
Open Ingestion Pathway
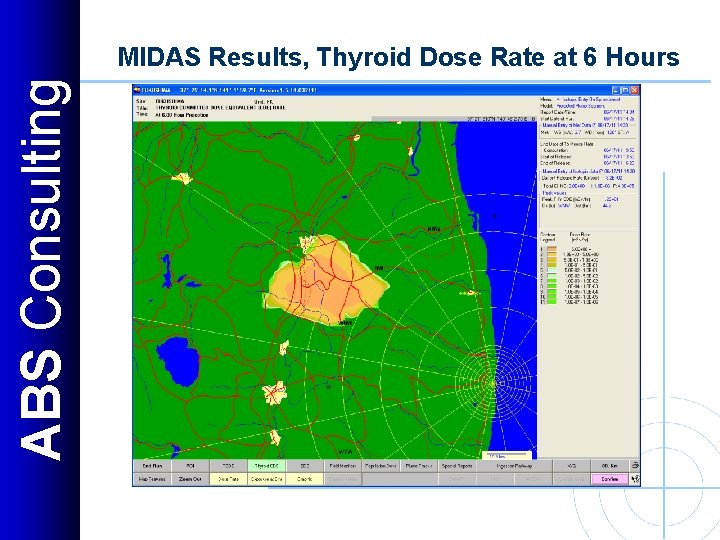[514, 466]
